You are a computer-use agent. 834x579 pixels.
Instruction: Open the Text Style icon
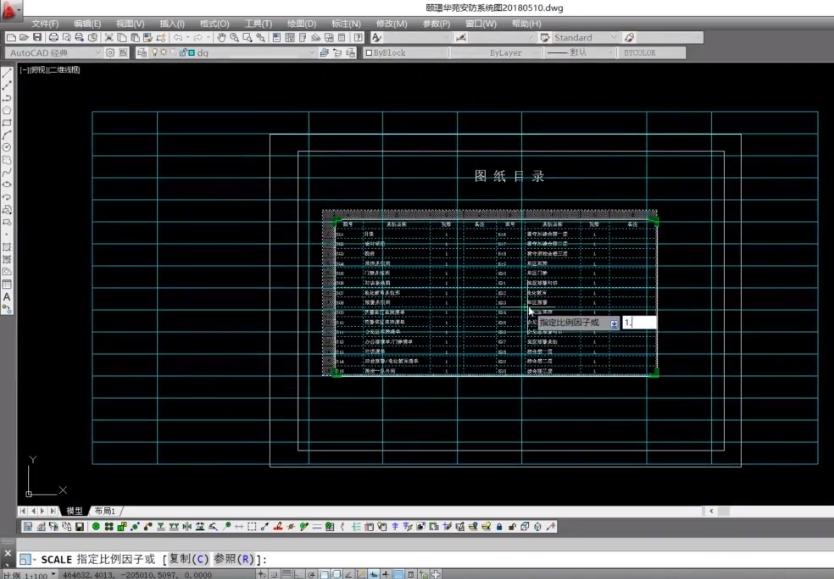tap(376, 37)
